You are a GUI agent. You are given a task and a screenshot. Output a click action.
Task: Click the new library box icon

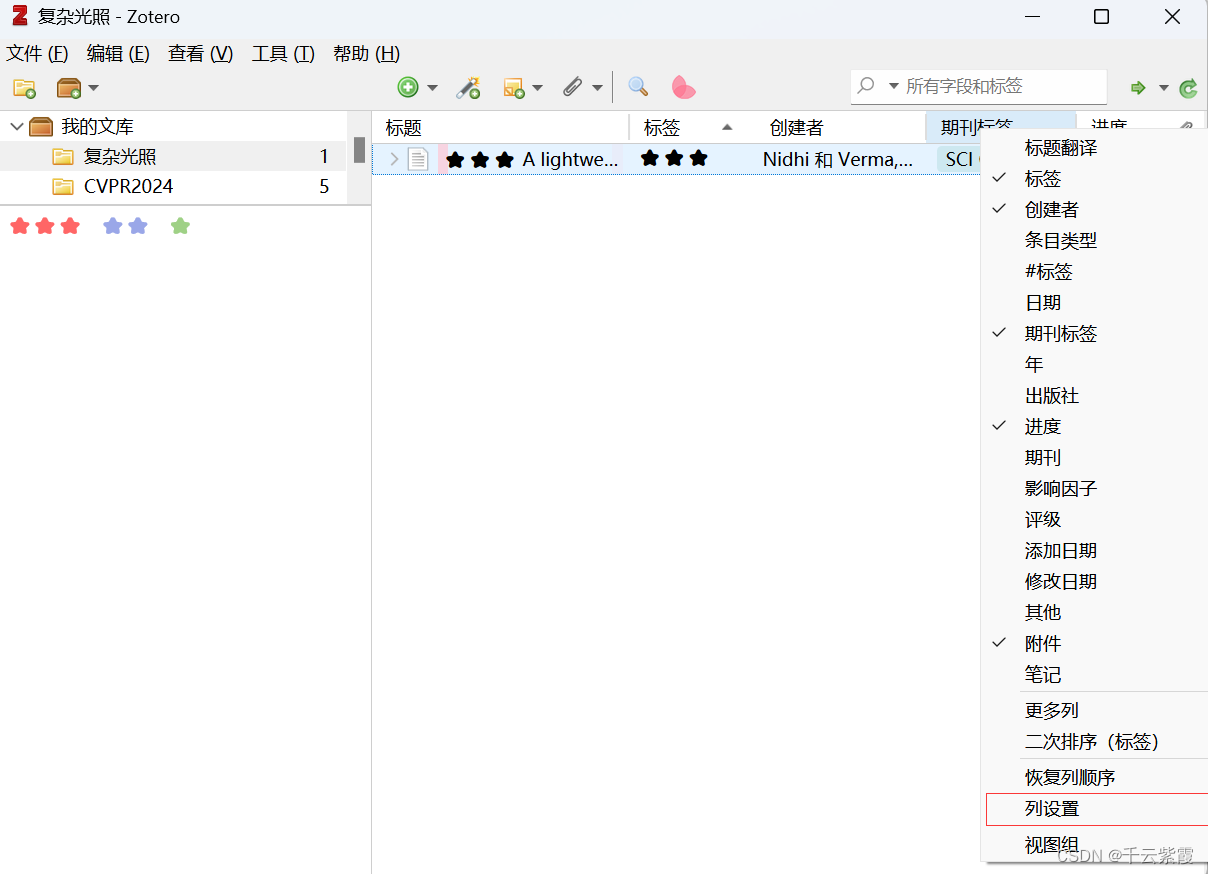69,88
